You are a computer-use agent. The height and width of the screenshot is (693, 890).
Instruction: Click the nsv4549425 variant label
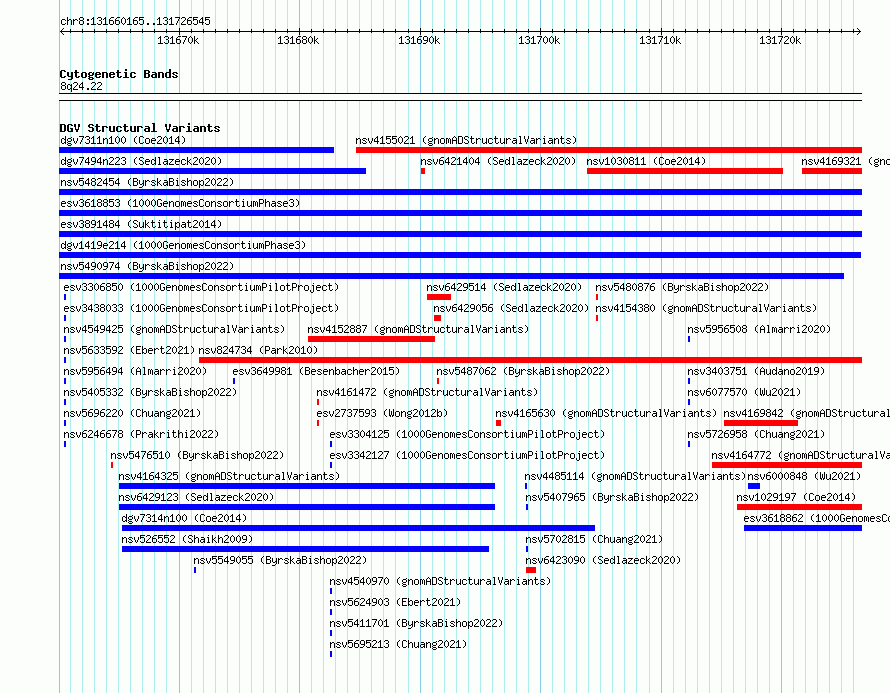[174, 329]
